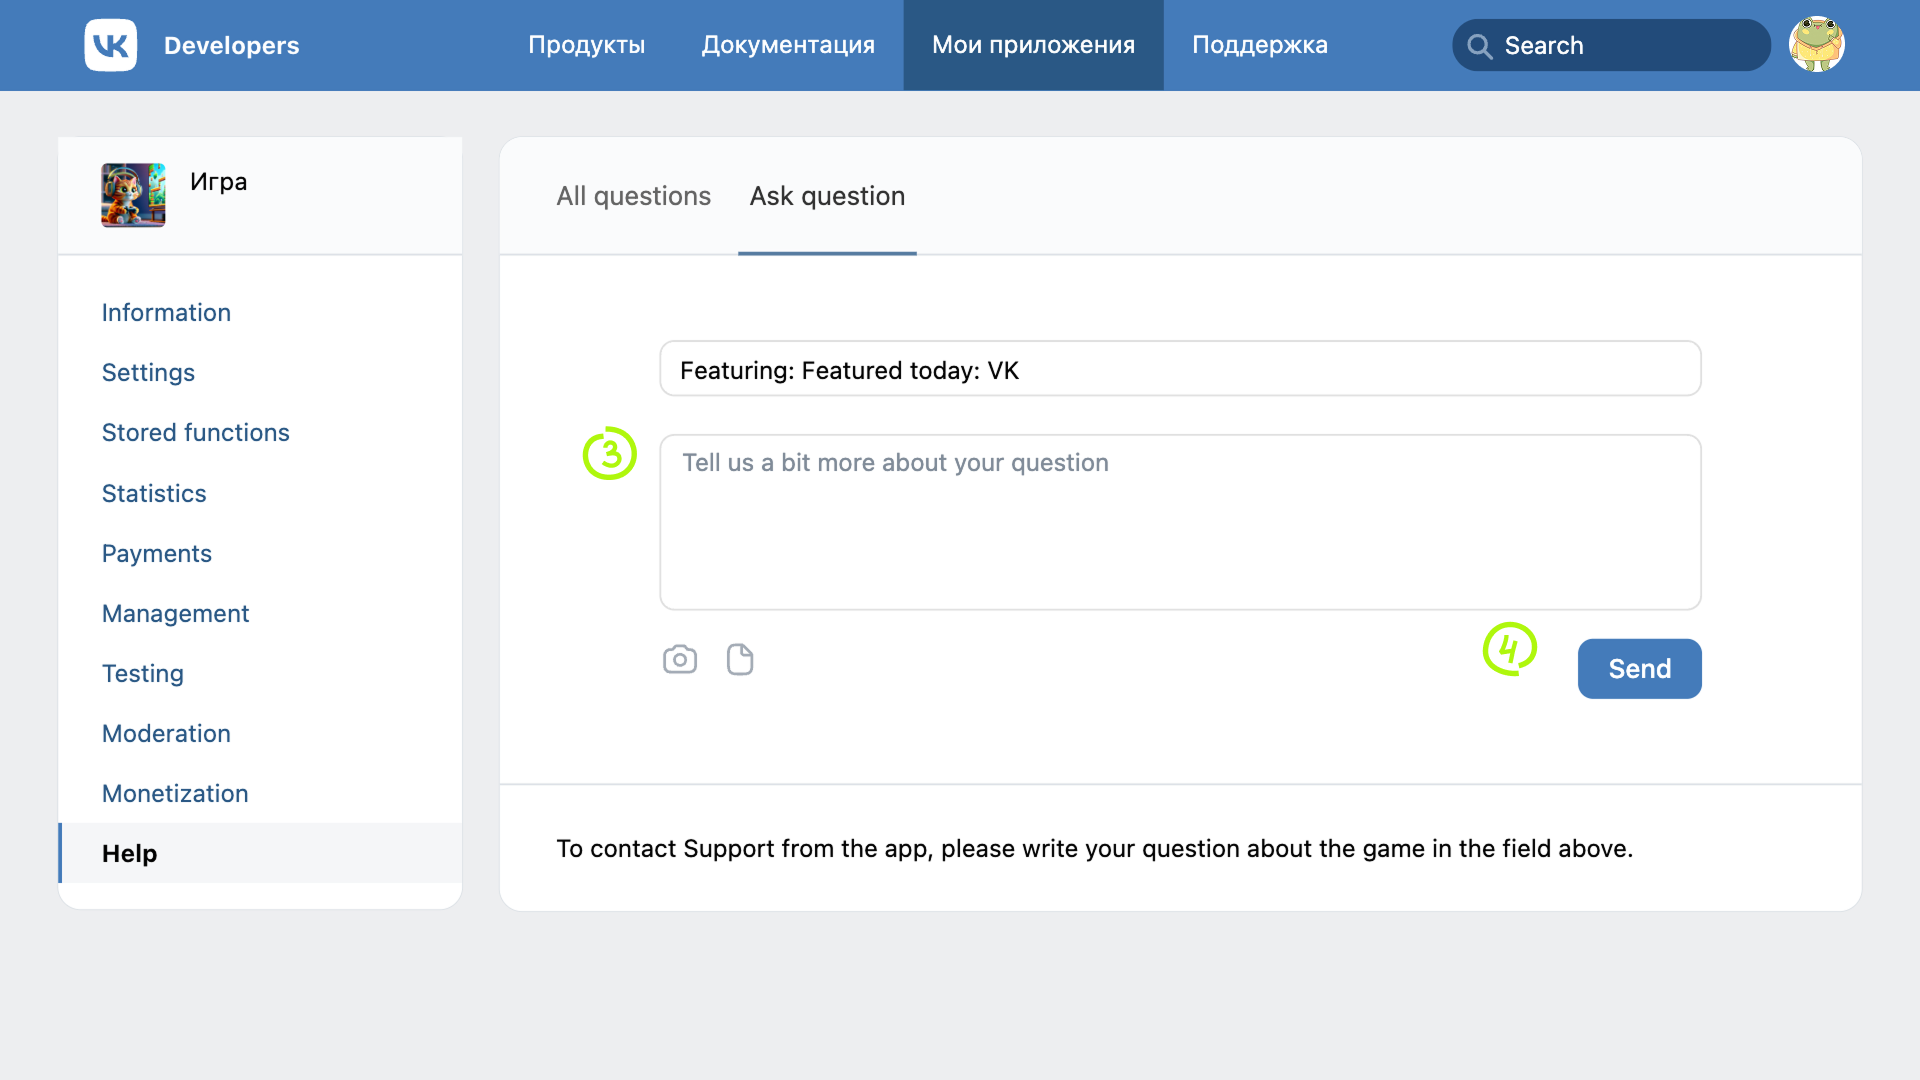Open the Settings section
The image size is (1920, 1080).
pos(148,373)
